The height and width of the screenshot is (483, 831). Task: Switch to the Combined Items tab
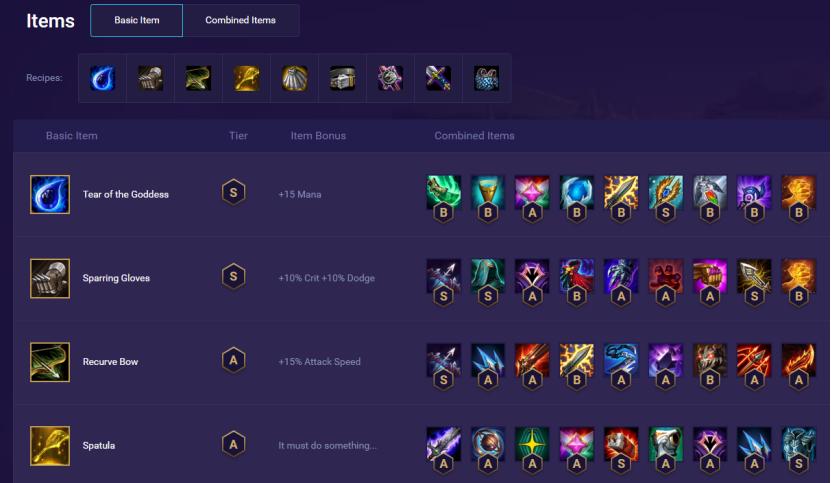[x=241, y=20]
